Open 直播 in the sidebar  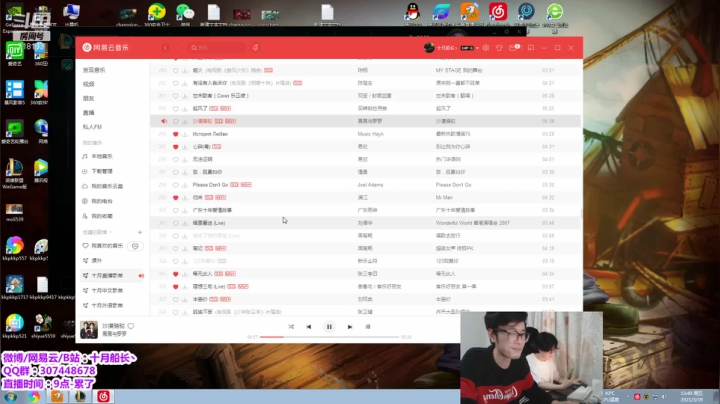(89, 112)
